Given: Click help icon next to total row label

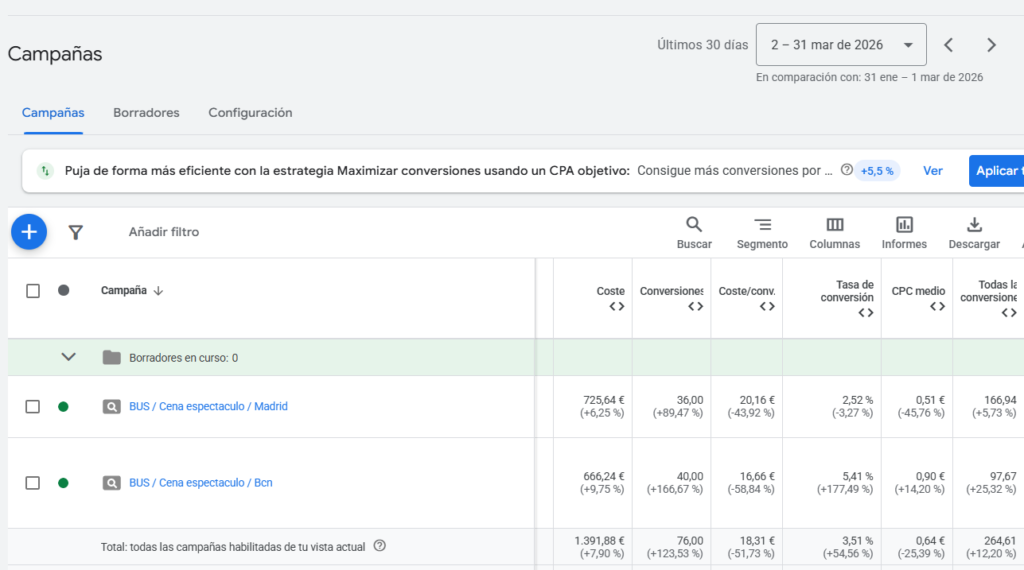Looking at the screenshot, I should (x=379, y=546).
